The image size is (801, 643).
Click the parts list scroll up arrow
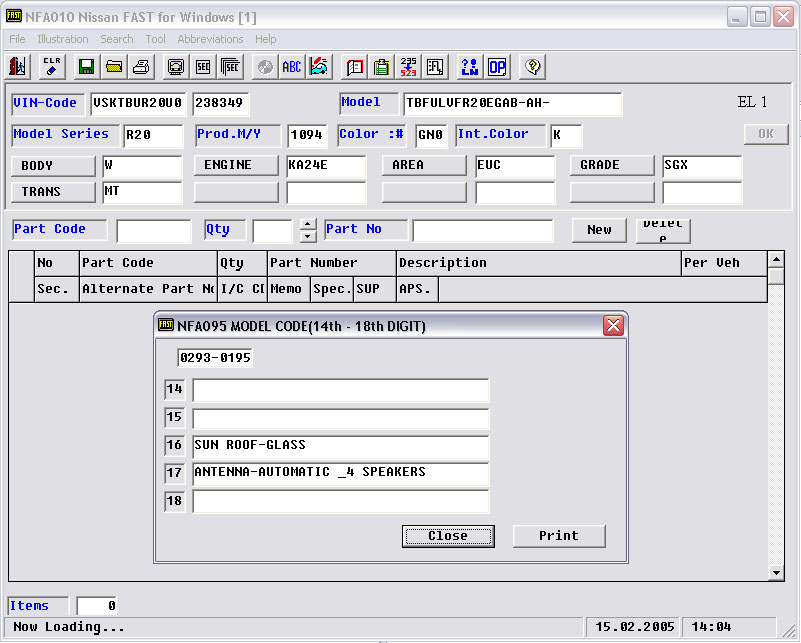776,259
